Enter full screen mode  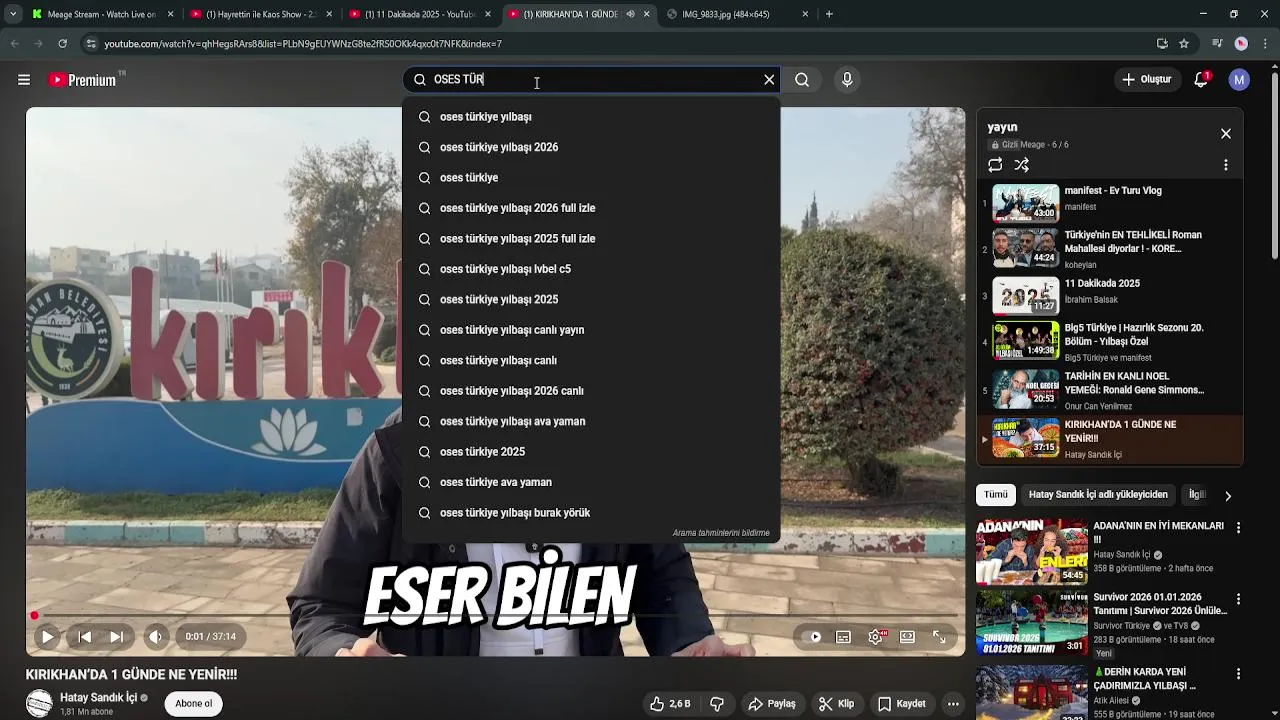pos(939,637)
